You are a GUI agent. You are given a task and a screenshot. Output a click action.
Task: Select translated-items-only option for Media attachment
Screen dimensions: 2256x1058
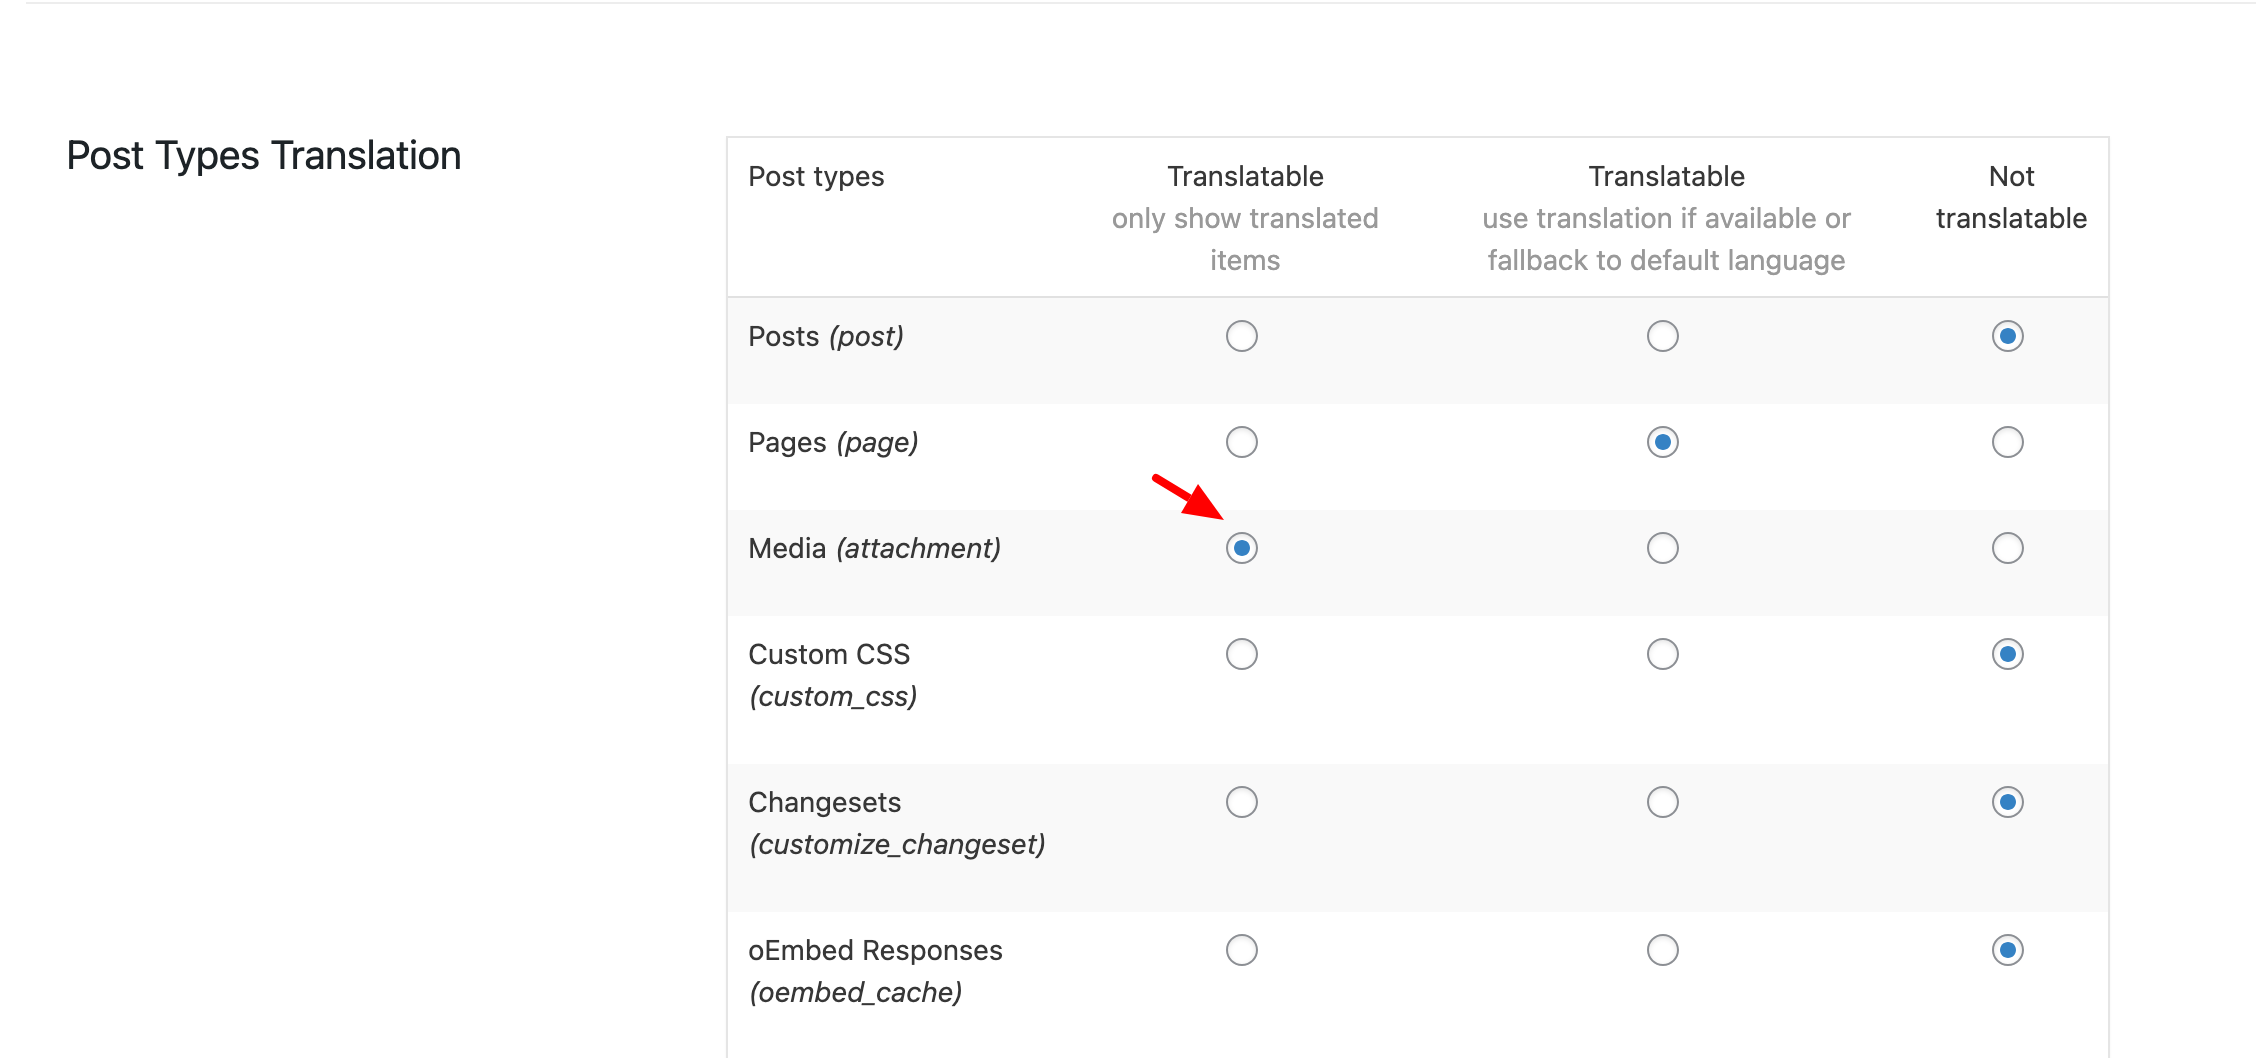click(x=1242, y=548)
